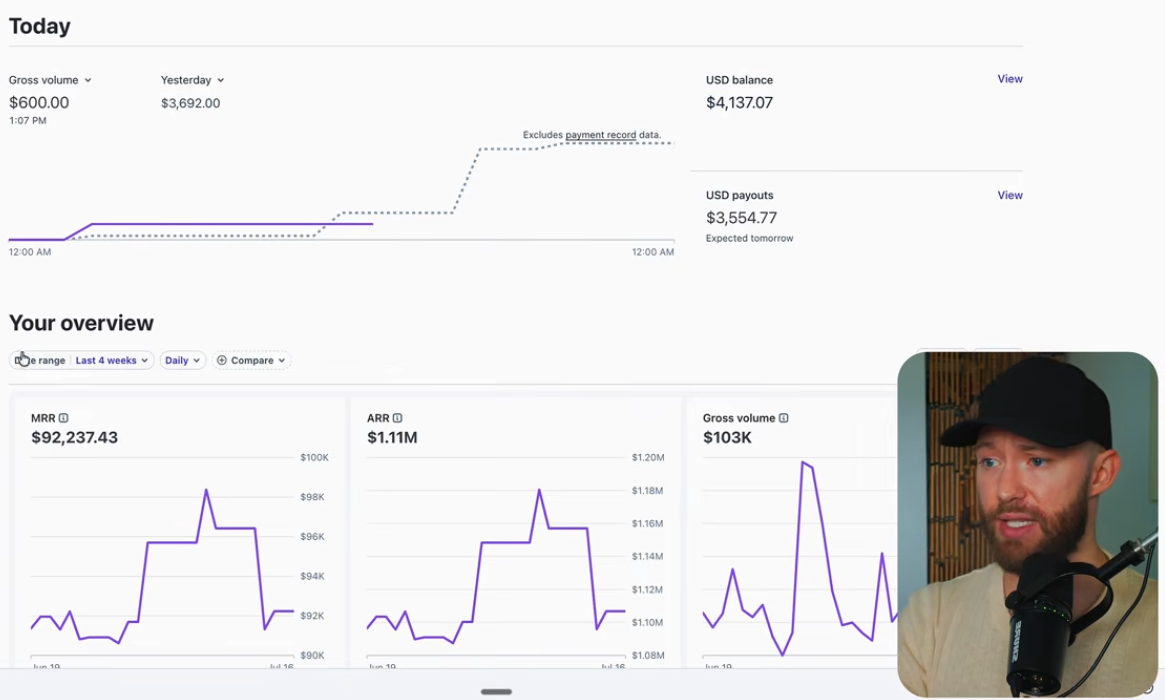Select yesterday's $3,692.00 amount
The image size is (1165, 700).
(x=190, y=103)
